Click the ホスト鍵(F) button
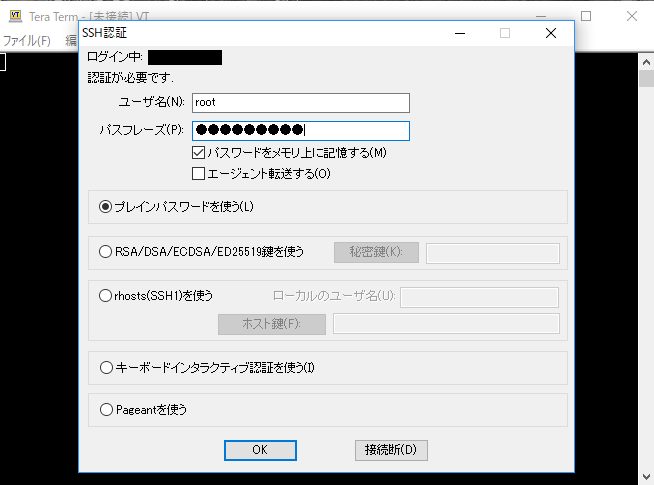Viewport: 654px width, 485px height. (272, 324)
